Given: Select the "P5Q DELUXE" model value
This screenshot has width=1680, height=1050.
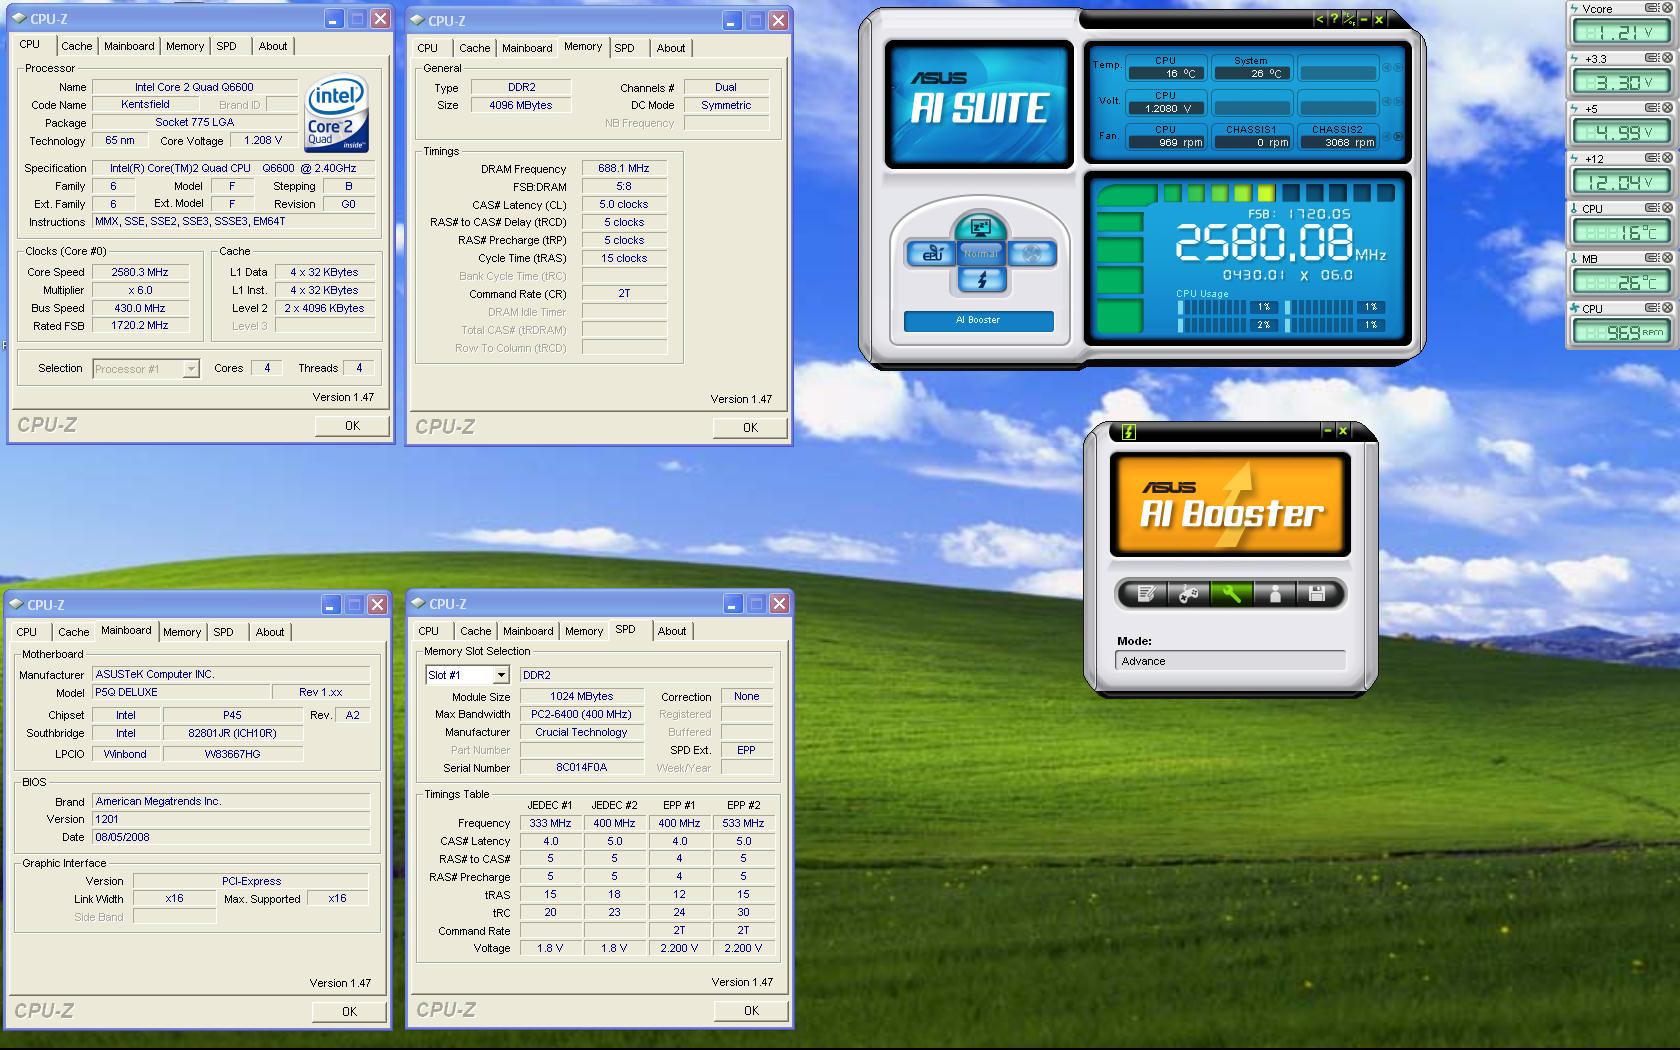Looking at the screenshot, I should 181,692.
